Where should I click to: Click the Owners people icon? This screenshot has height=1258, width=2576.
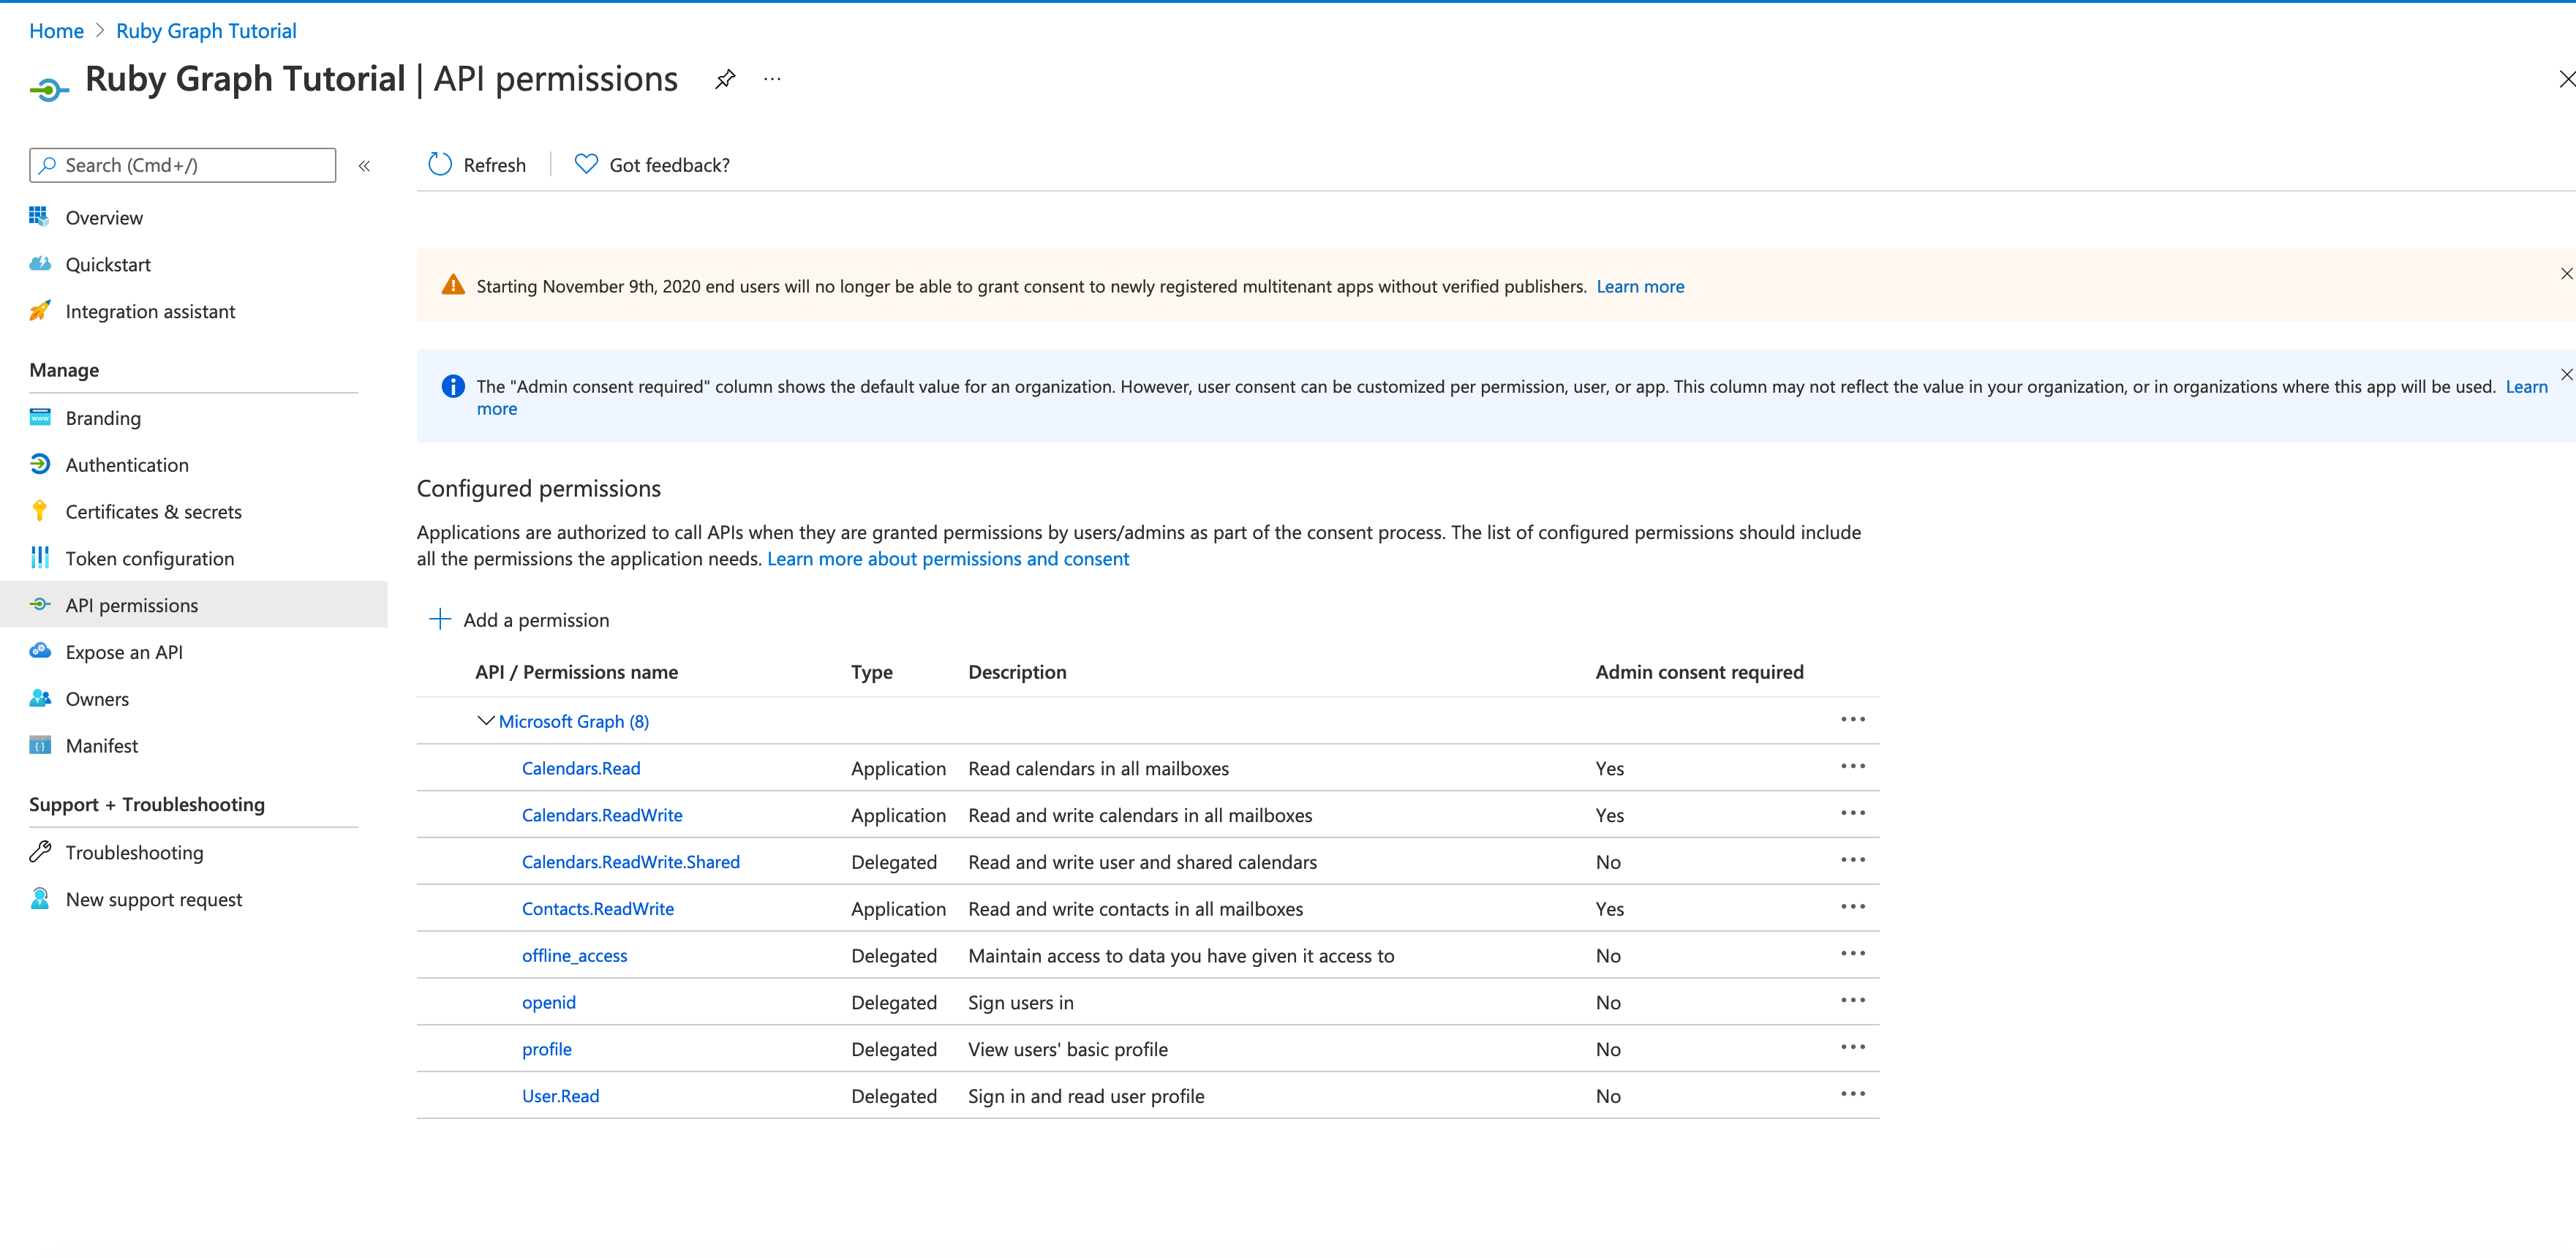(39, 698)
